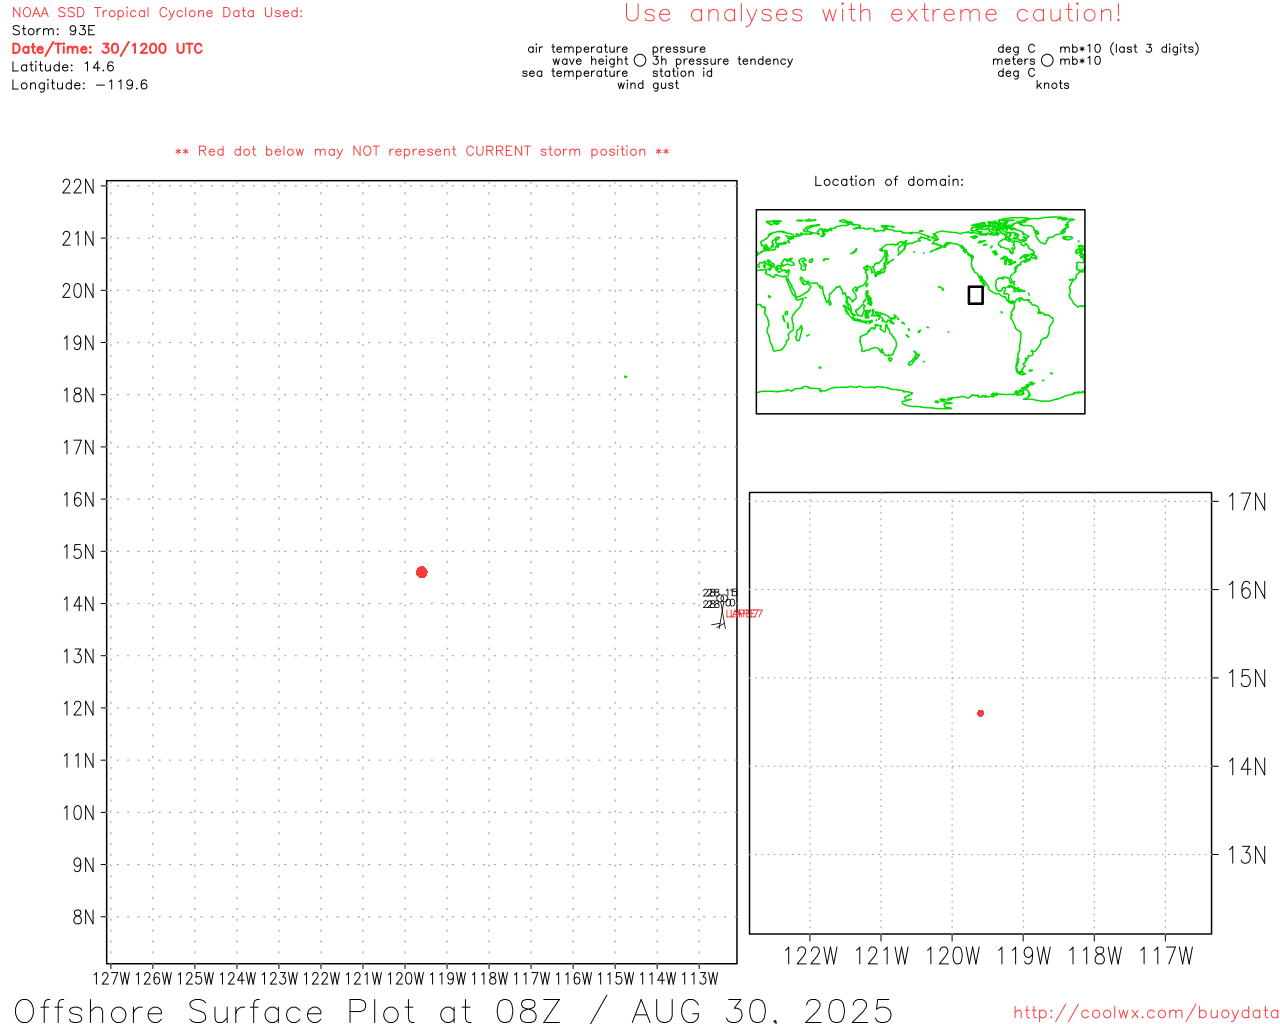Image resolution: width=1280 pixels, height=1024 pixels.
Task: Click the 'Longitude: -119.6' value
Action: 80,85
